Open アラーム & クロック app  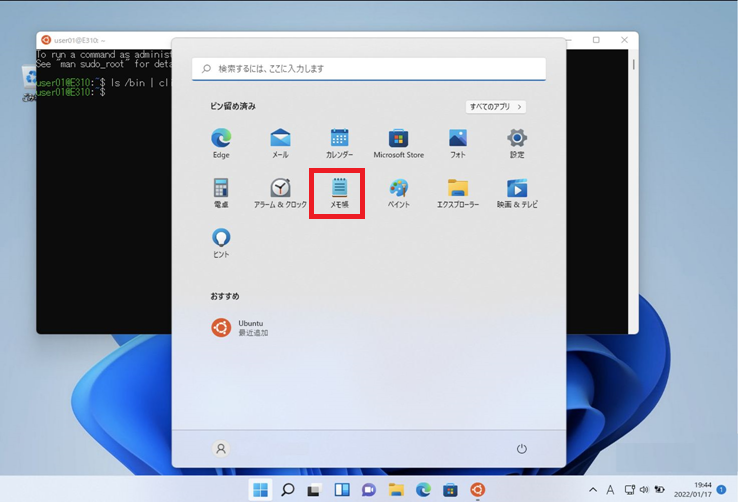point(280,193)
